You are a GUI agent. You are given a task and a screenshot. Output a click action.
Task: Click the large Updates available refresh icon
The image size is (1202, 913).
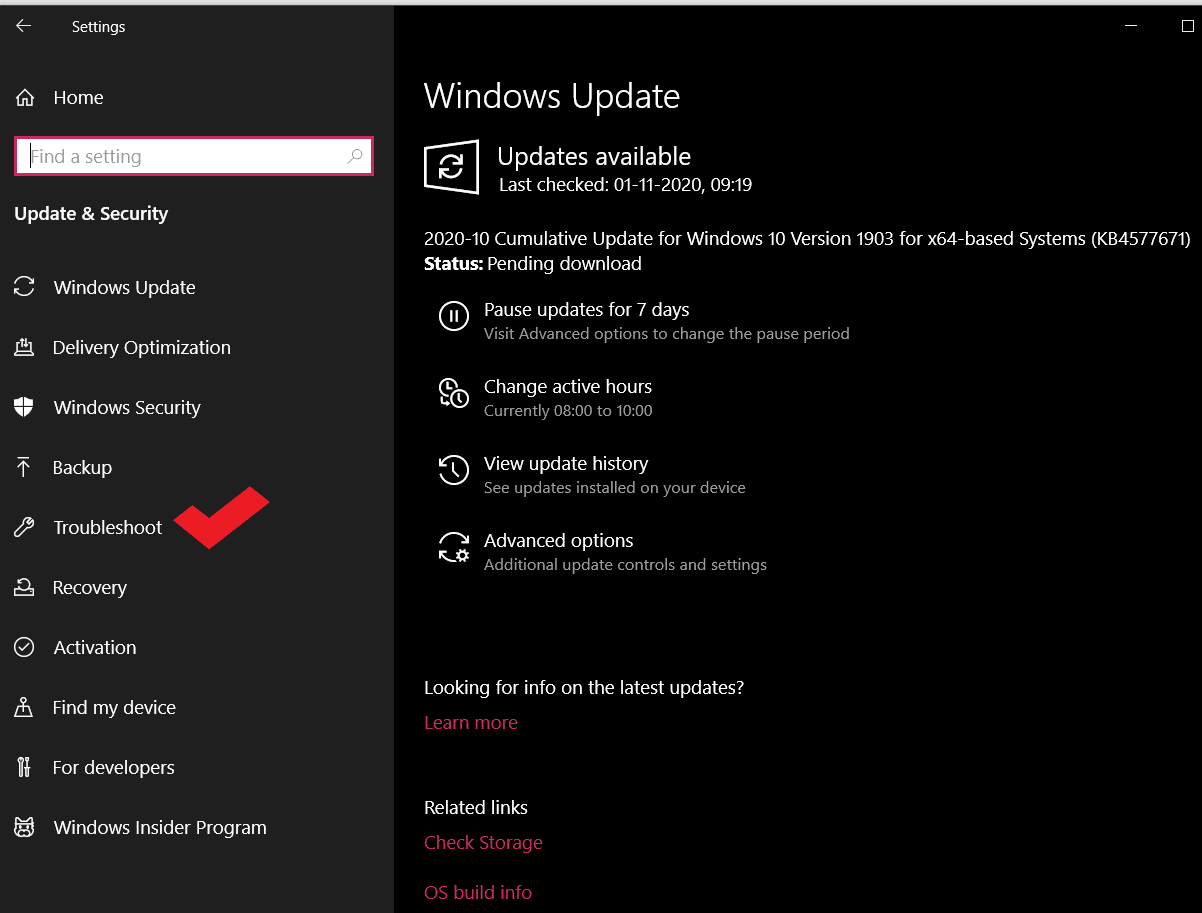click(x=452, y=166)
